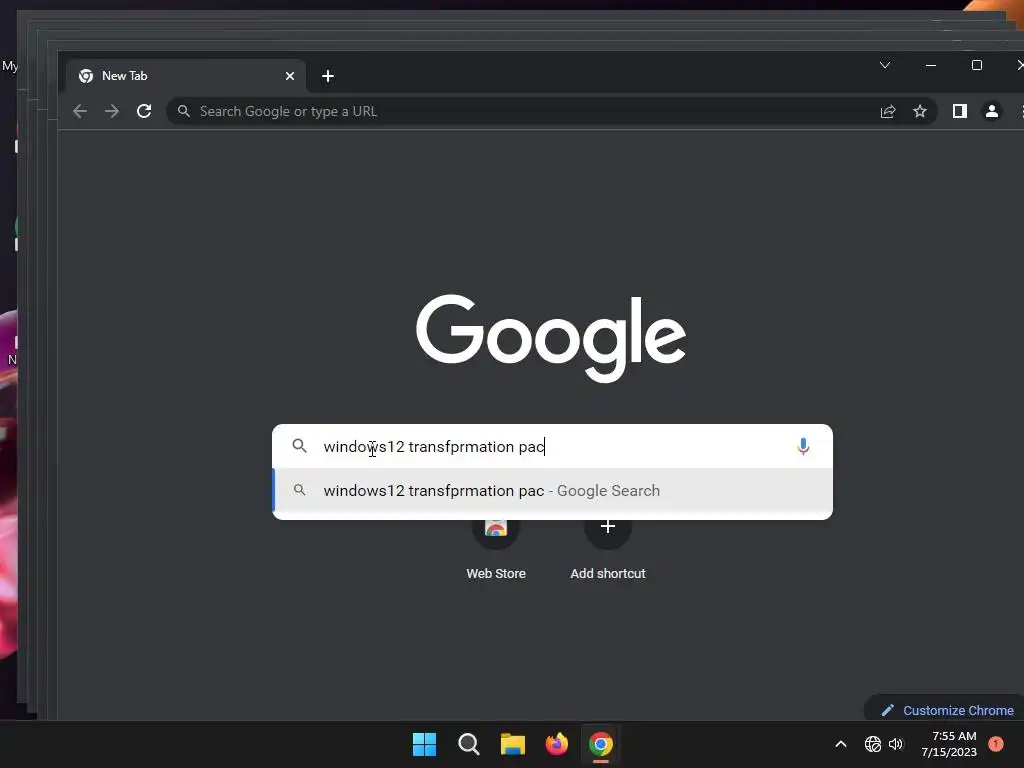Open the Chrome profile icon
The height and width of the screenshot is (768, 1024).
(x=991, y=111)
